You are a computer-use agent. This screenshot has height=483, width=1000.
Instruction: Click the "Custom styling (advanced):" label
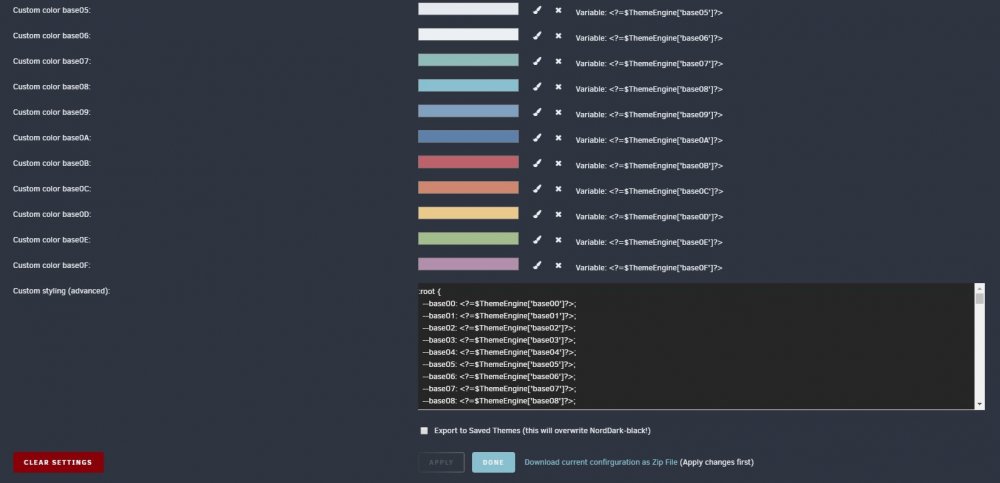click(61, 291)
